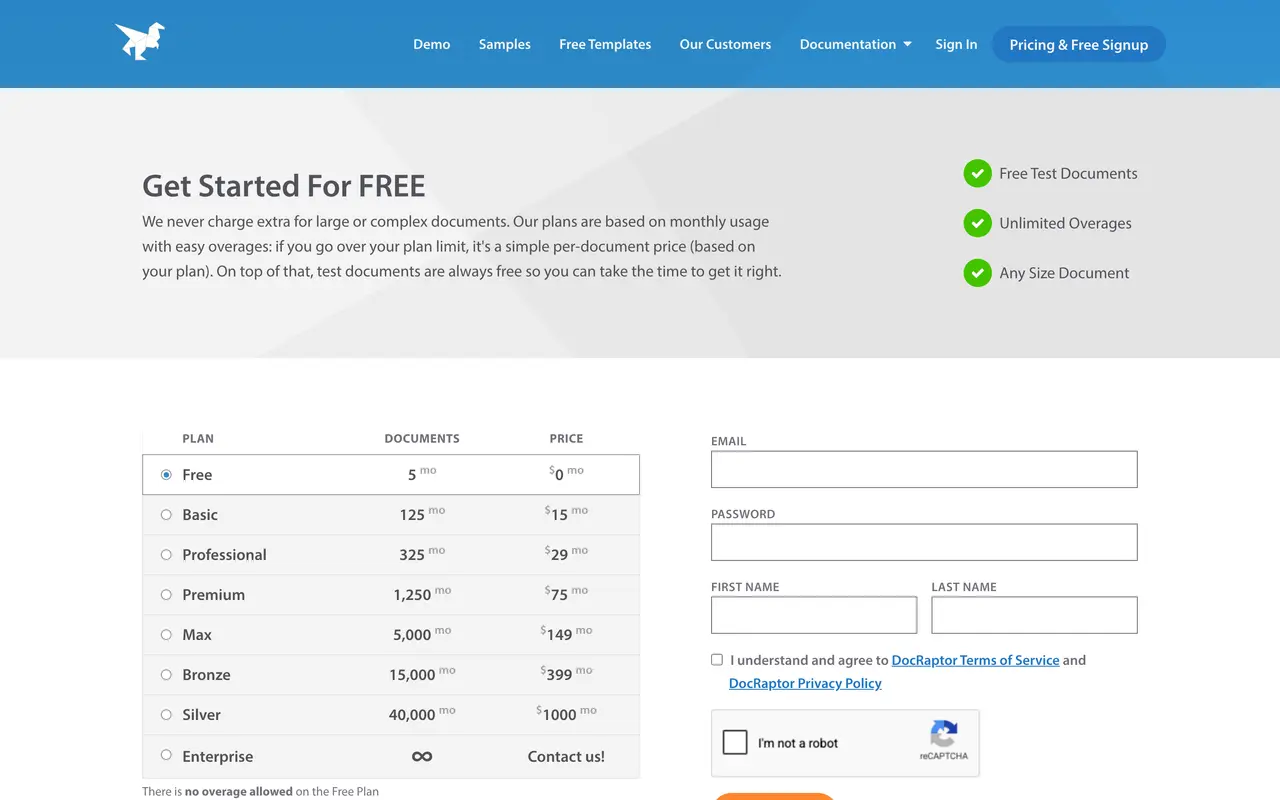Screen dimensions: 1280x800
Task: Go to the Samples page
Action: (505, 44)
